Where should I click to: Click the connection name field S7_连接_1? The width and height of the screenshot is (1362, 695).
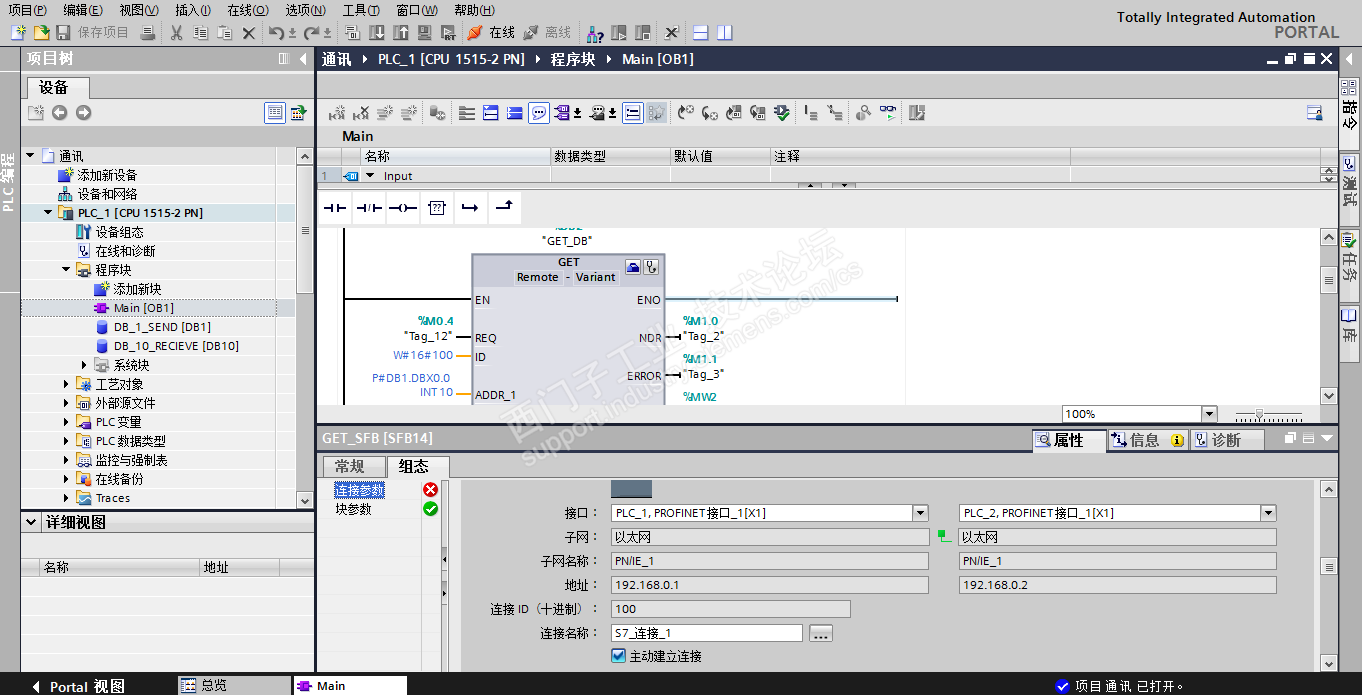[x=707, y=633]
